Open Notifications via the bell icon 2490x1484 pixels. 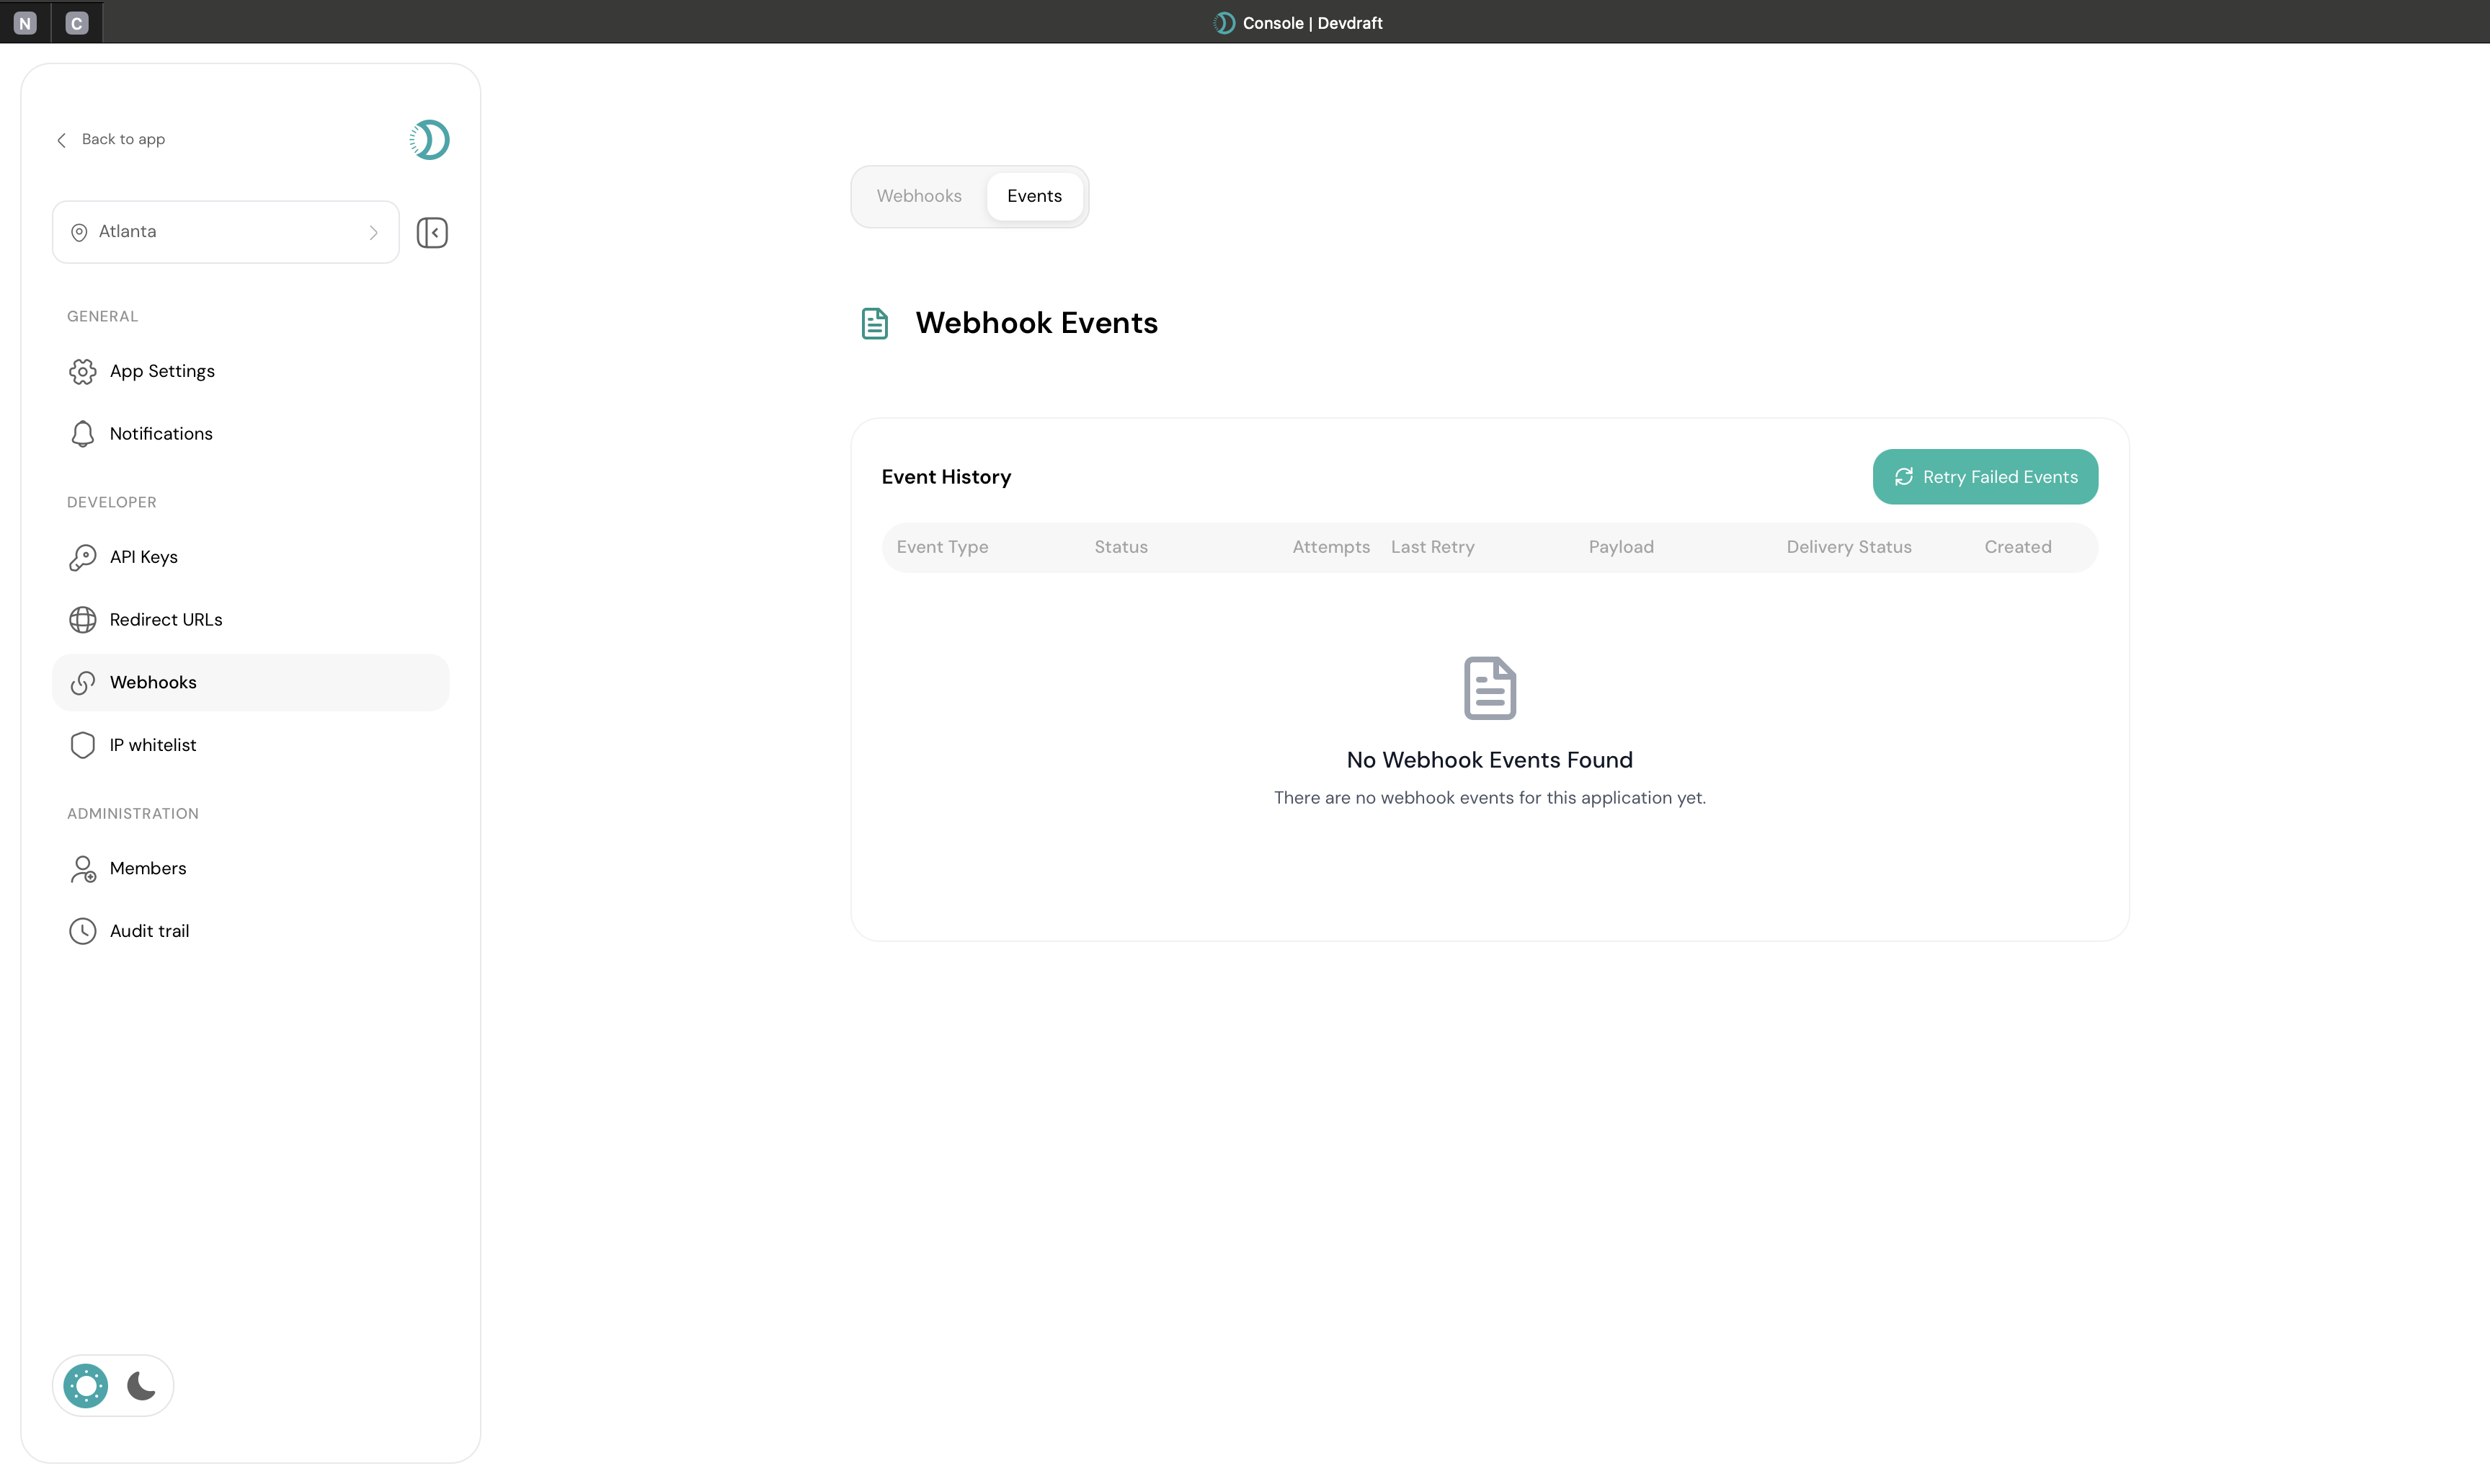click(83, 433)
